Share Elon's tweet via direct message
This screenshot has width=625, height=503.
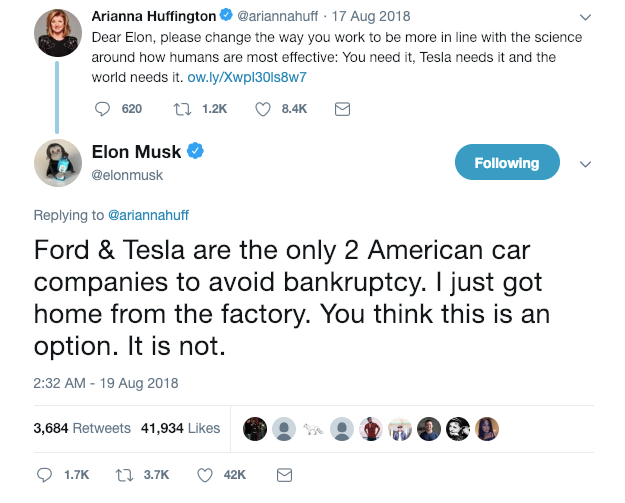pos(284,473)
